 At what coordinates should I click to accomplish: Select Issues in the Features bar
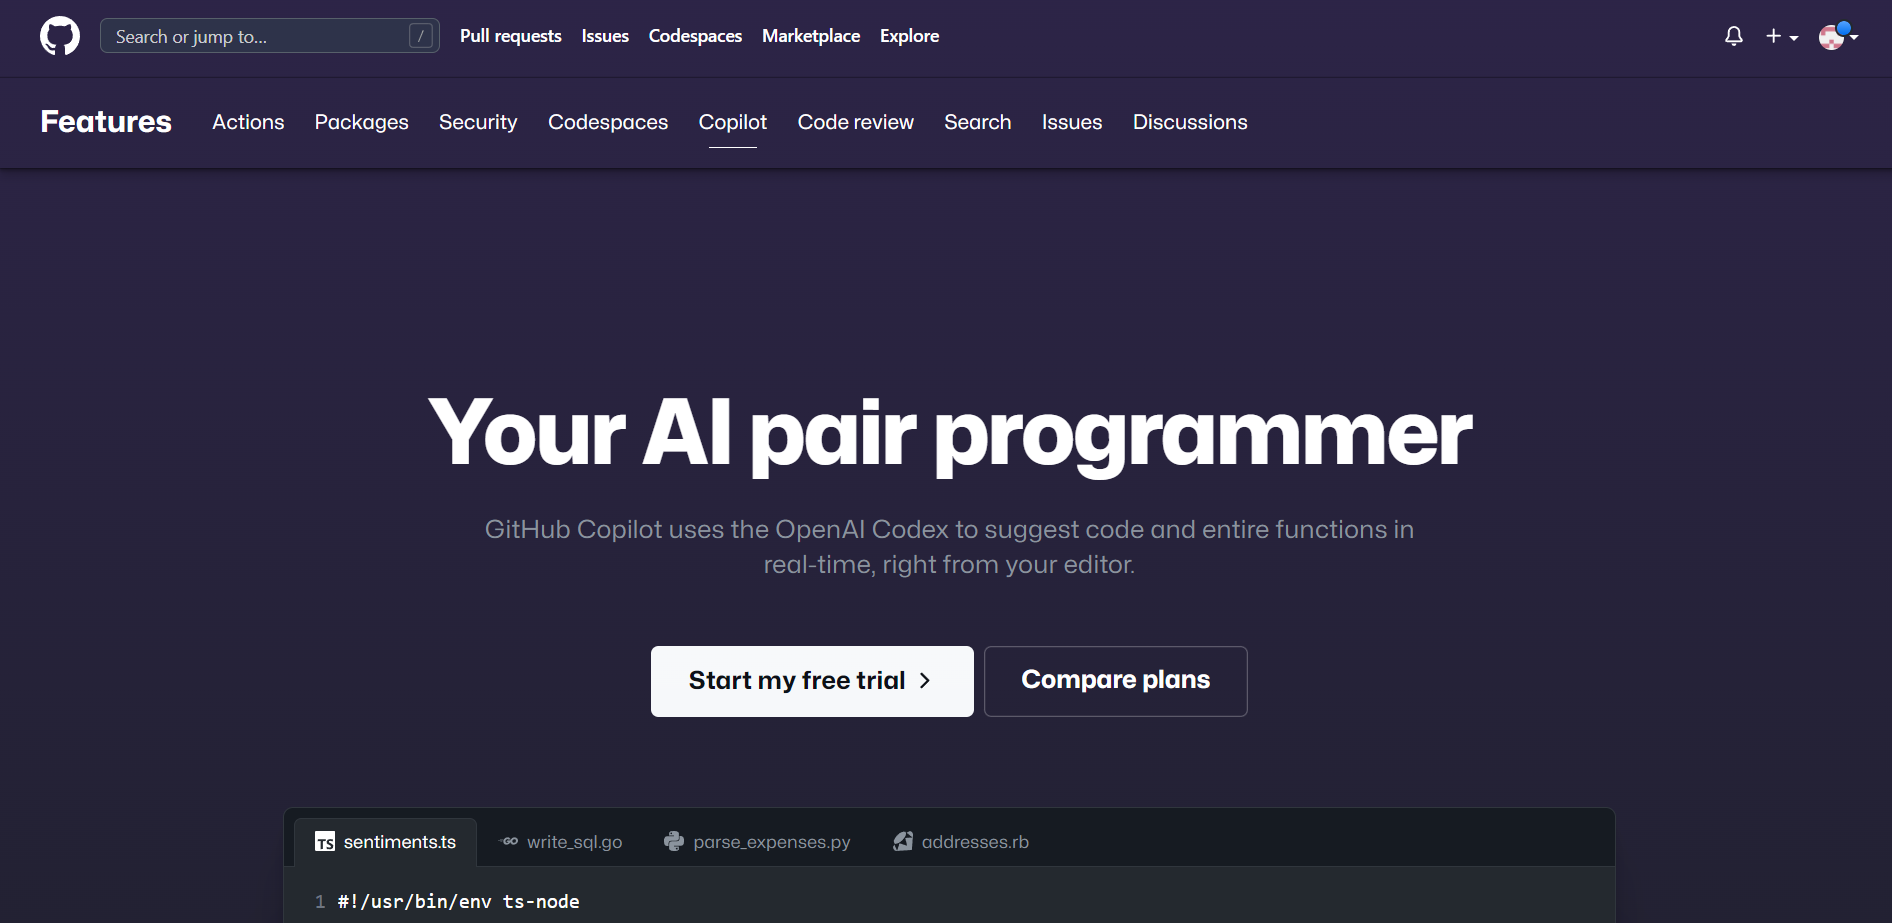tap(1072, 122)
